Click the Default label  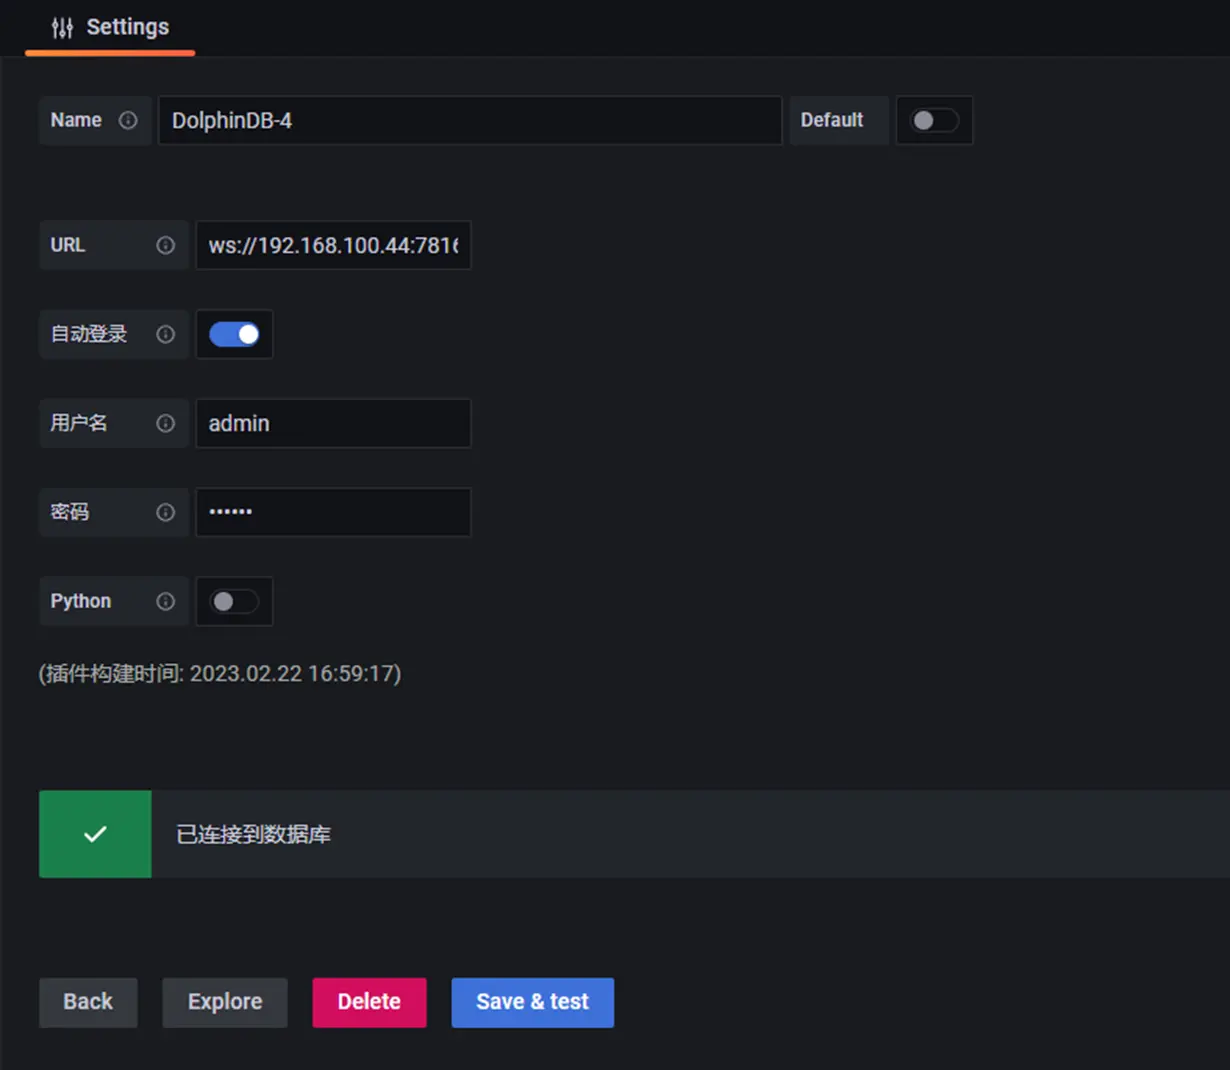(832, 120)
